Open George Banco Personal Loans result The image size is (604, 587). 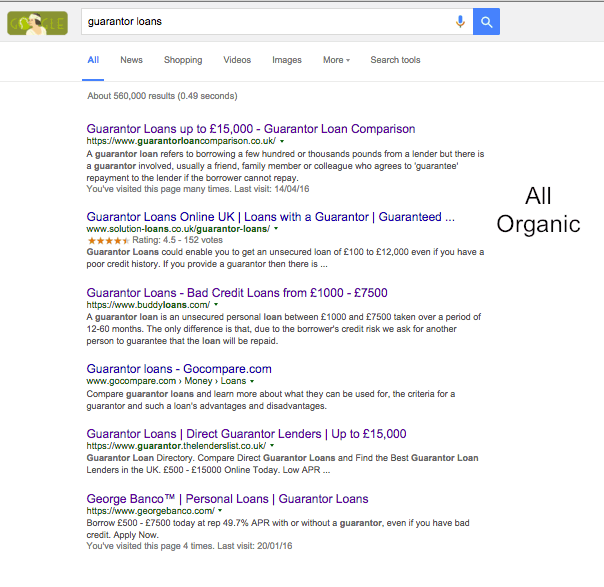[x=227, y=499]
